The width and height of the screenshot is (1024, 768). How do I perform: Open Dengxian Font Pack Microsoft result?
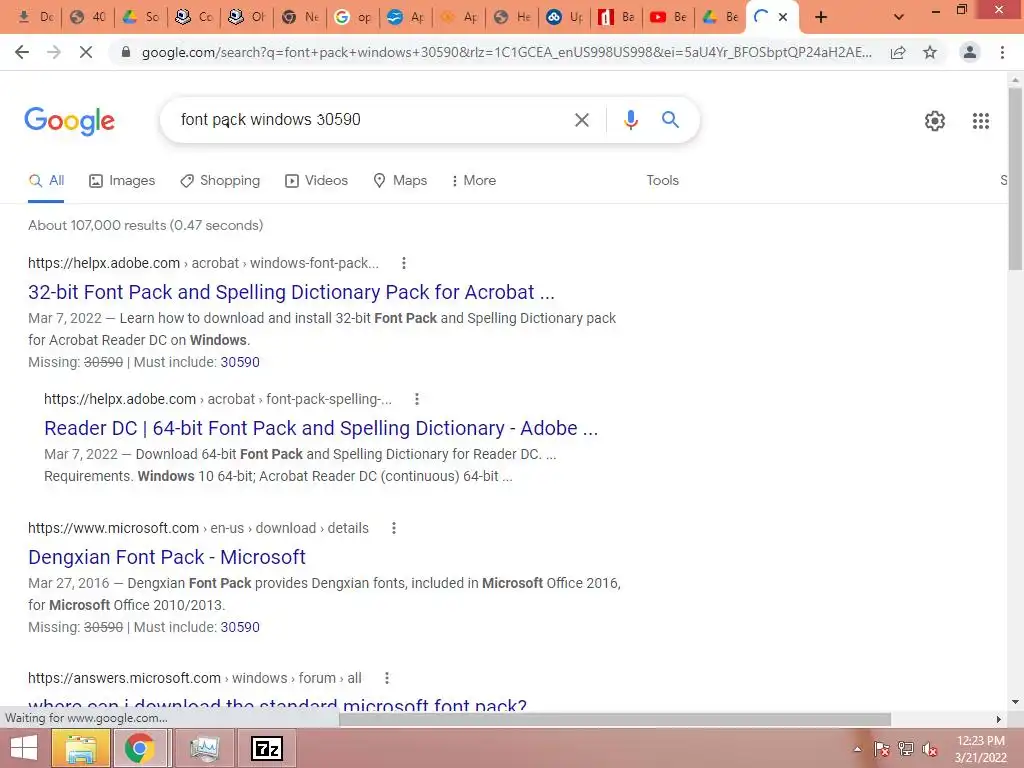[167, 557]
